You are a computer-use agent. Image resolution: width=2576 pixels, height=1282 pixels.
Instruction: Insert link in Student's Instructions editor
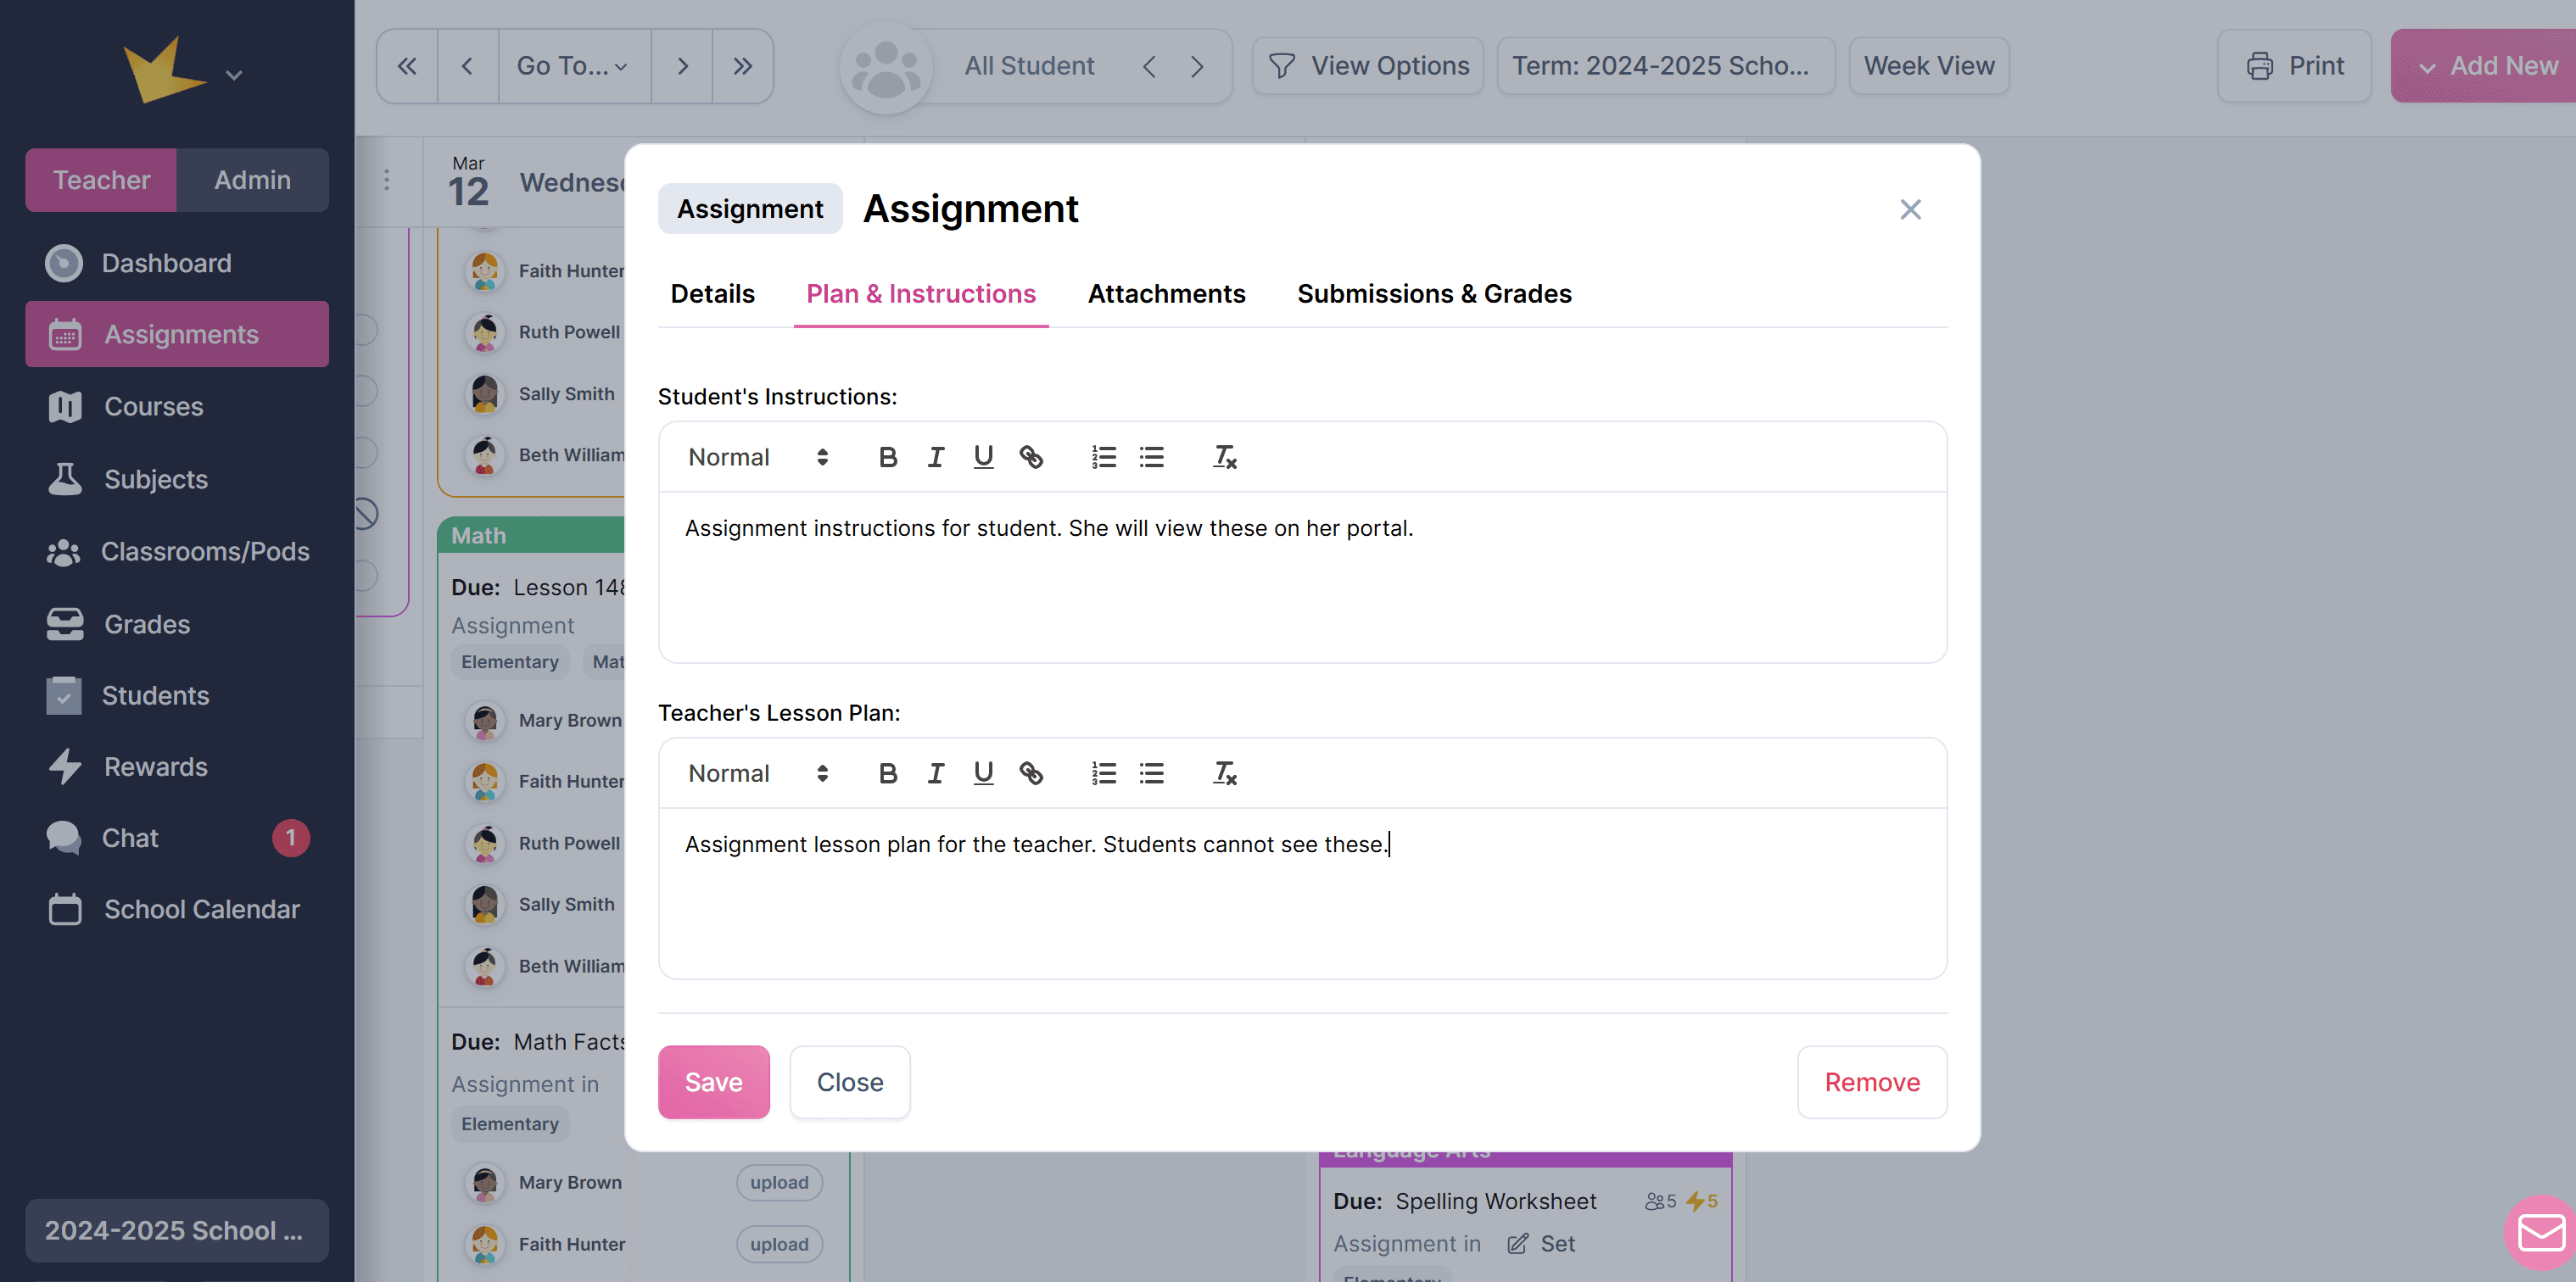[x=1031, y=457]
